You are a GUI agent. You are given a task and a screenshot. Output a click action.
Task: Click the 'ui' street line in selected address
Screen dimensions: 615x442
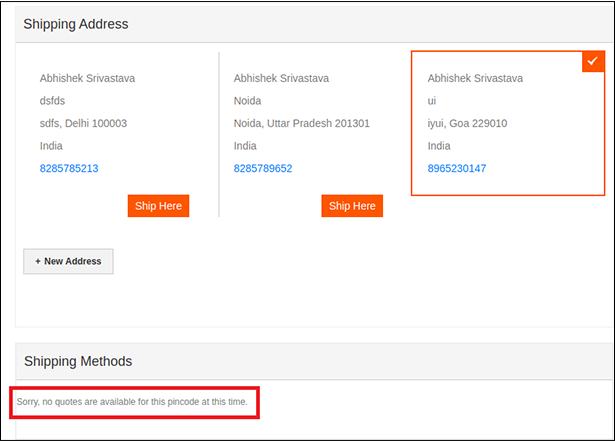(432, 101)
